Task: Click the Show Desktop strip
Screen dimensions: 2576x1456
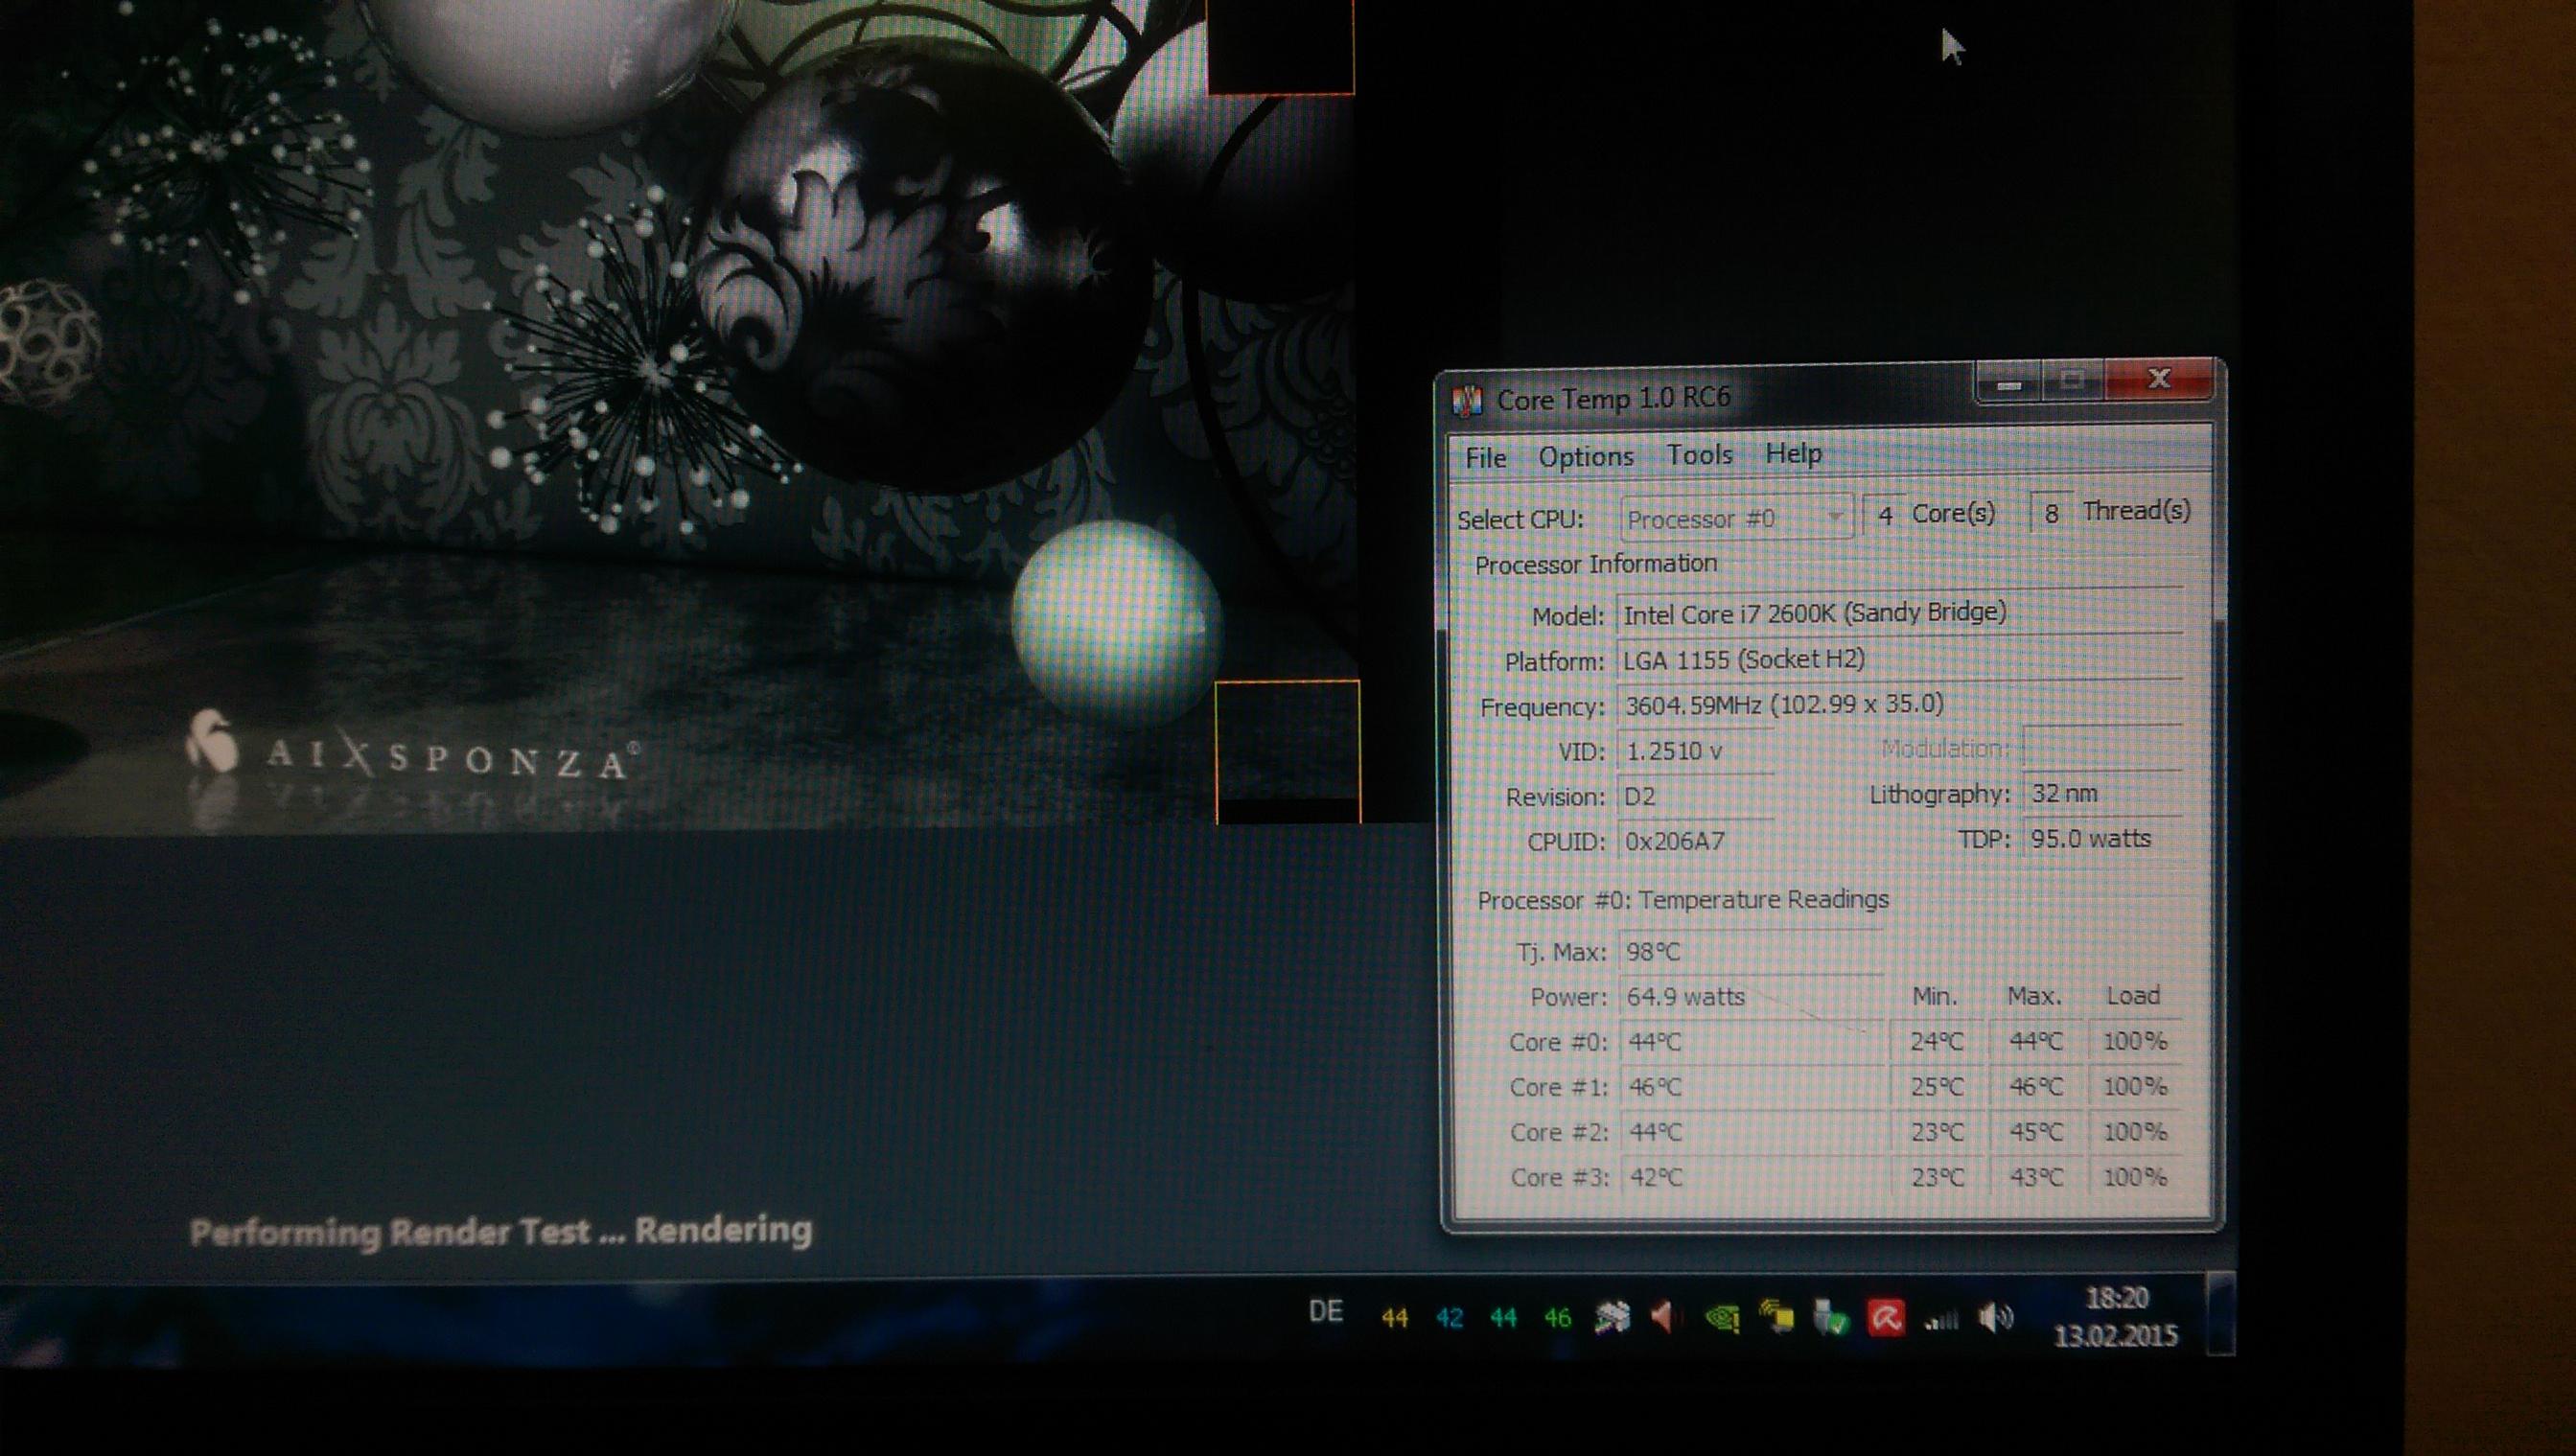Action: (x=2220, y=1314)
